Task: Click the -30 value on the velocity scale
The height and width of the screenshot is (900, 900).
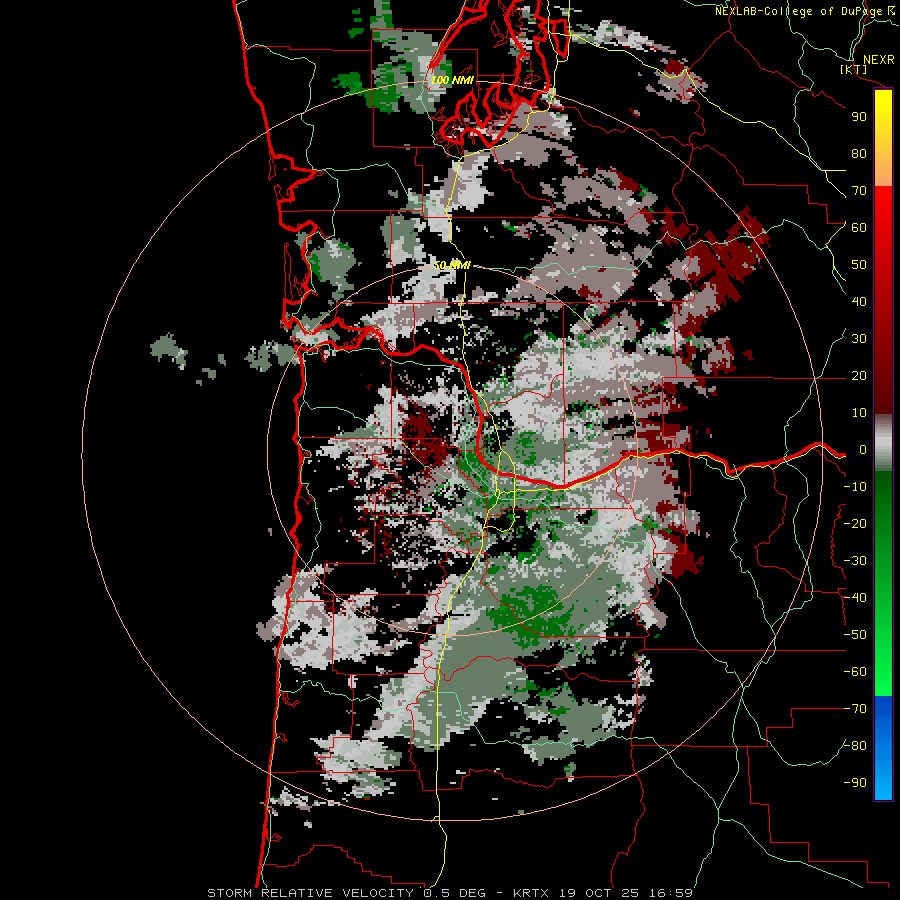Action: [x=855, y=561]
